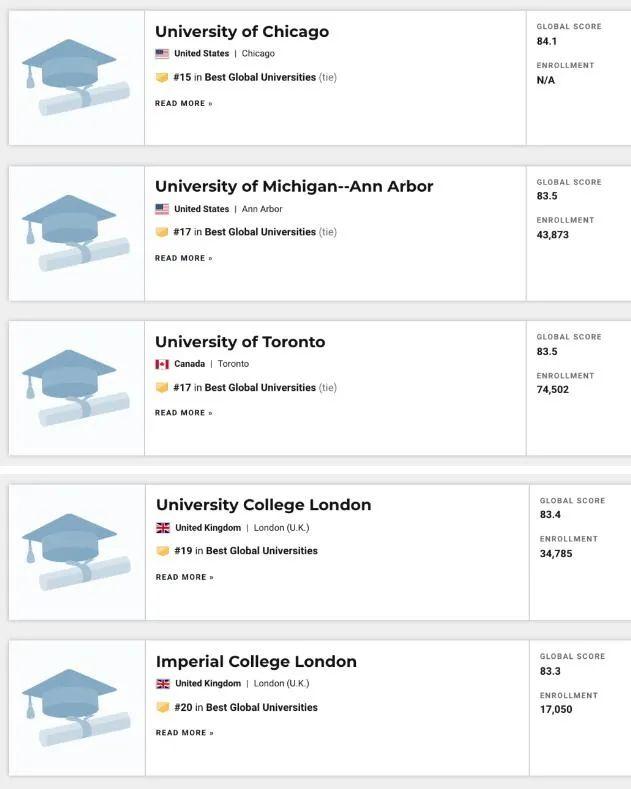Open the Imperial College London title link
The image size is (631, 789).
pyautogui.click(x=256, y=662)
